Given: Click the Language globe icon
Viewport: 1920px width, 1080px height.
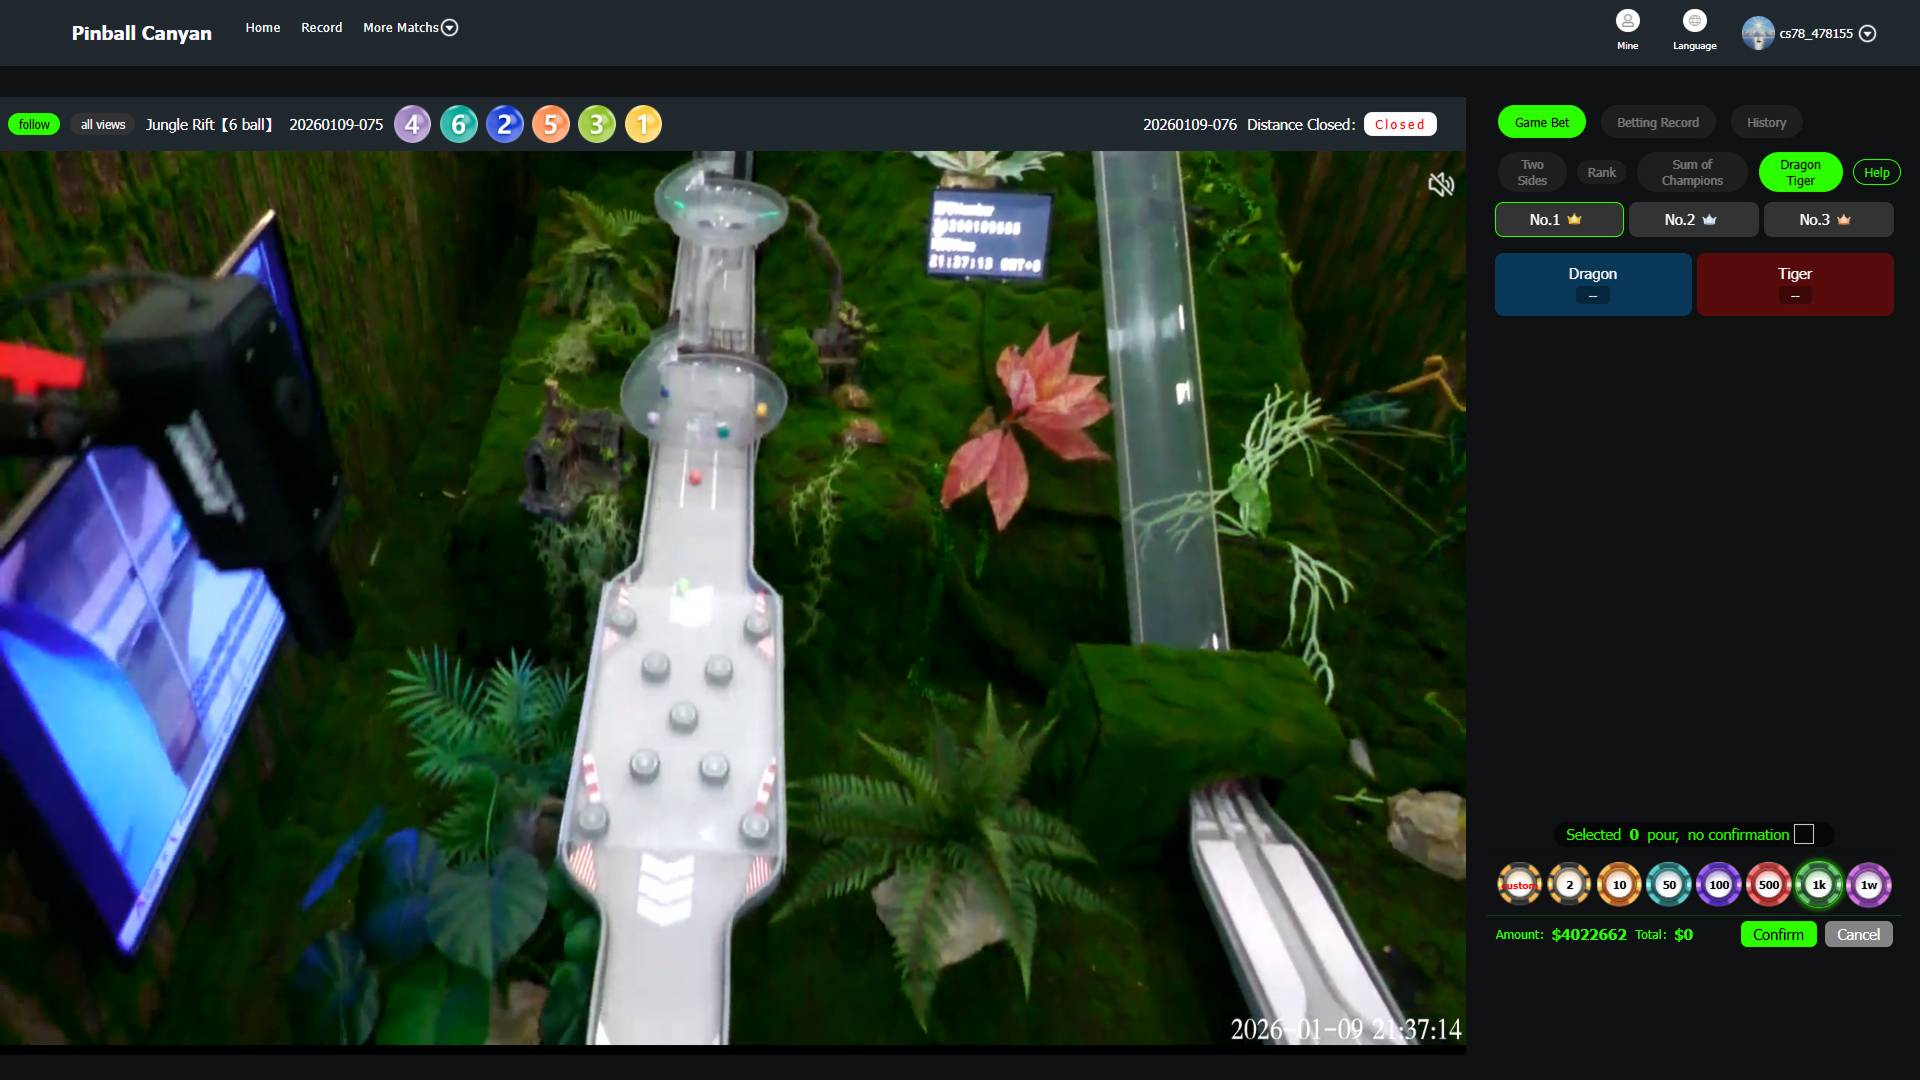Looking at the screenshot, I should tap(1694, 22).
